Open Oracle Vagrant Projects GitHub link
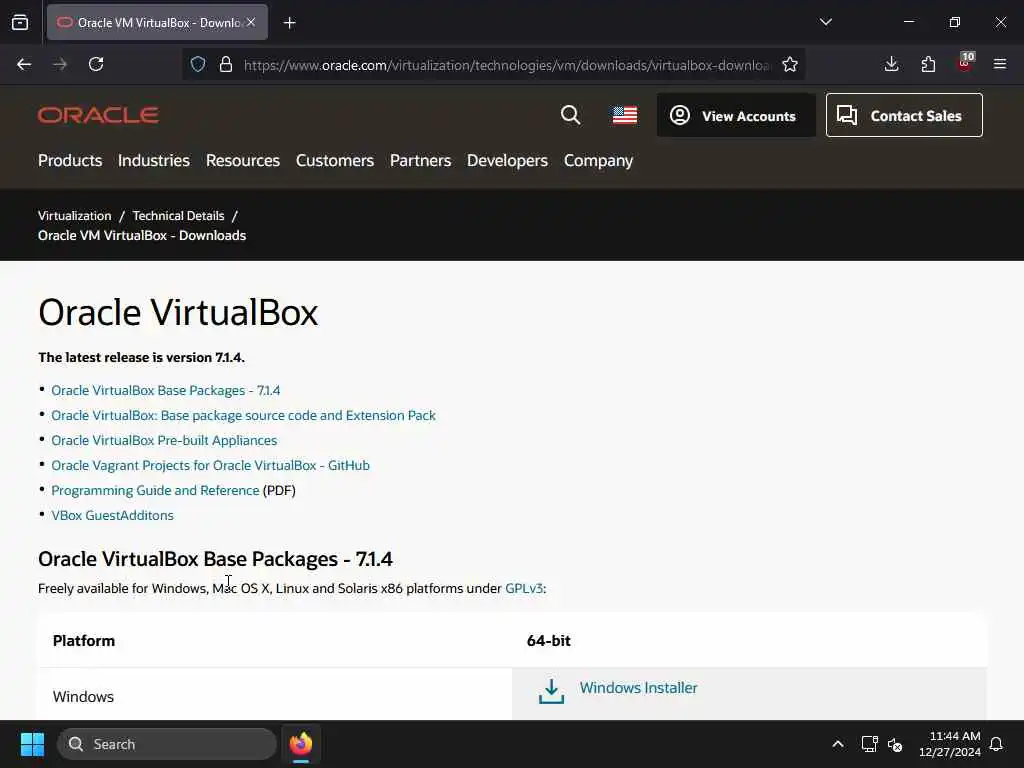This screenshot has height=768, width=1024. (210, 466)
